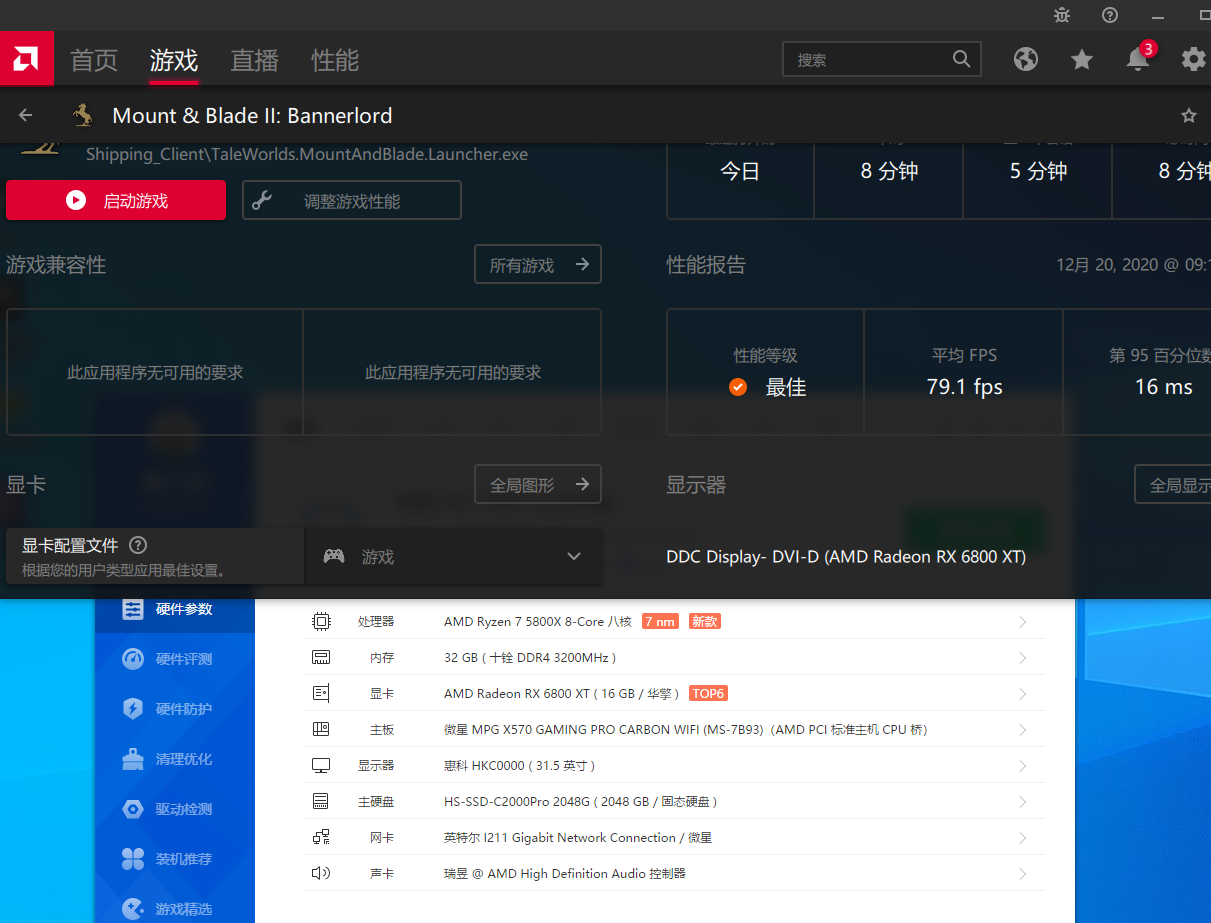Expand the AMD Radeon RX 6800 XT row chevron

(1022, 694)
